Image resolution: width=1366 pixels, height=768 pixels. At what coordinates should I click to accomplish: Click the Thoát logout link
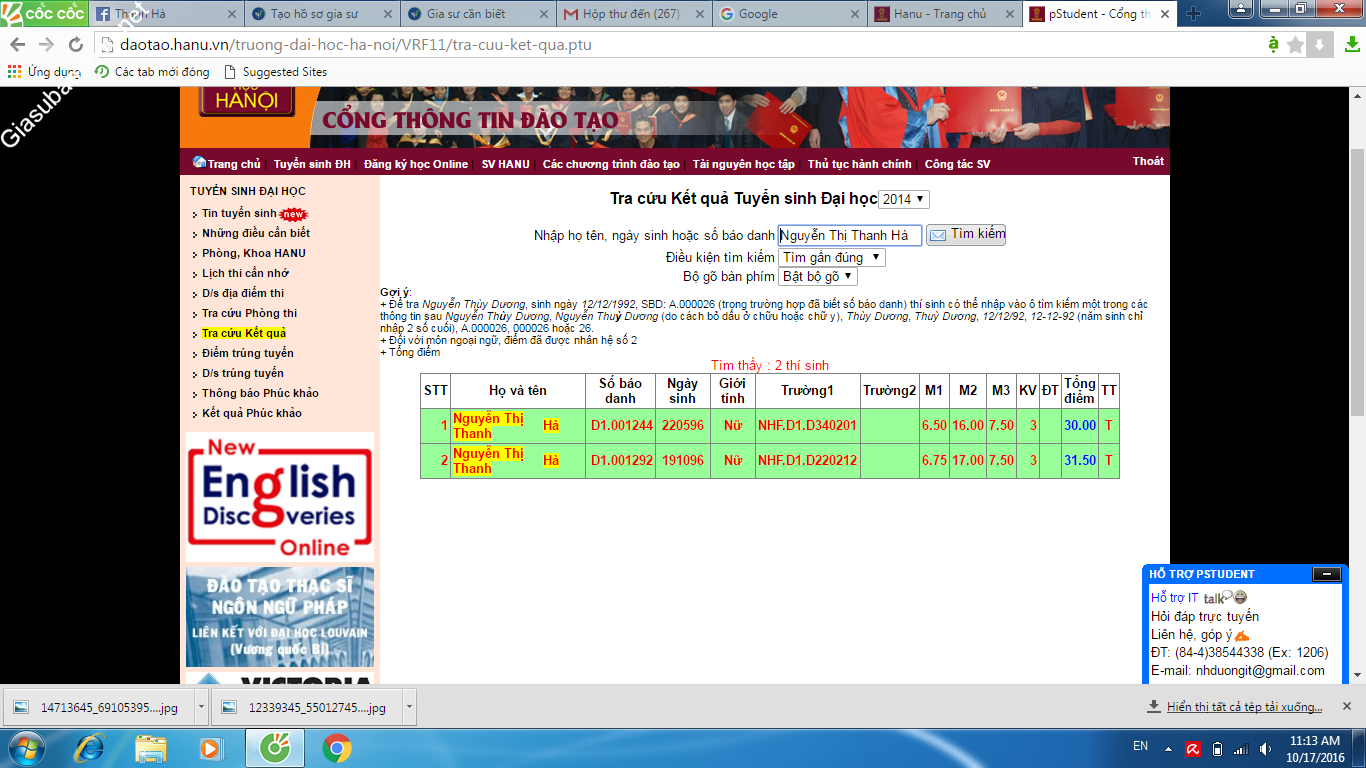click(x=1148, y=161)
